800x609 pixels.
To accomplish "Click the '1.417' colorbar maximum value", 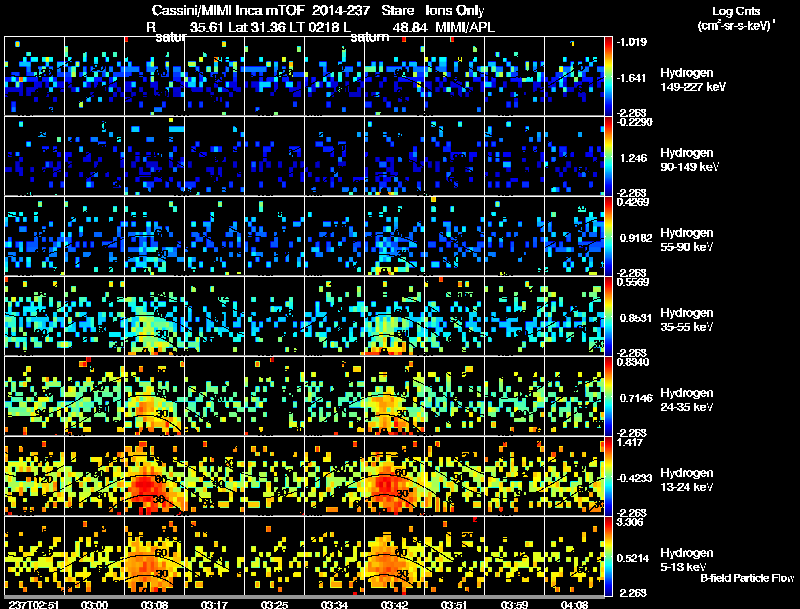I will [630, 443].
